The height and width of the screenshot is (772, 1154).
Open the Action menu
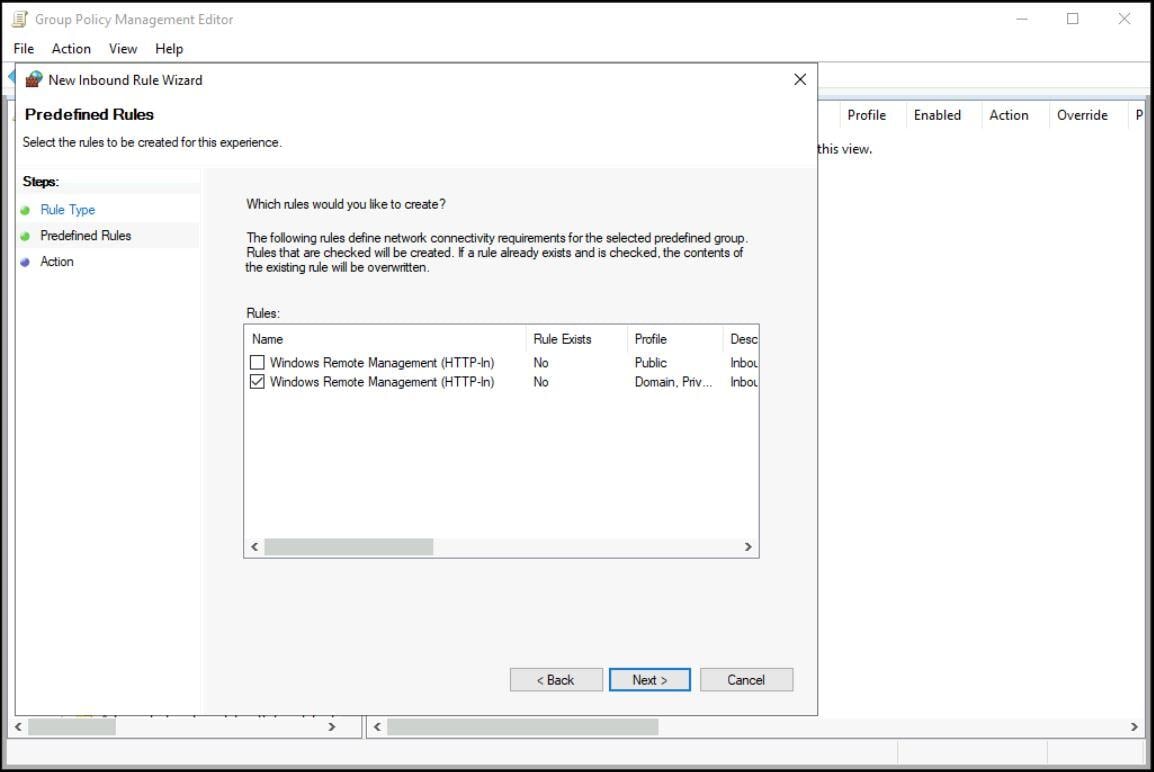point(70,48)
